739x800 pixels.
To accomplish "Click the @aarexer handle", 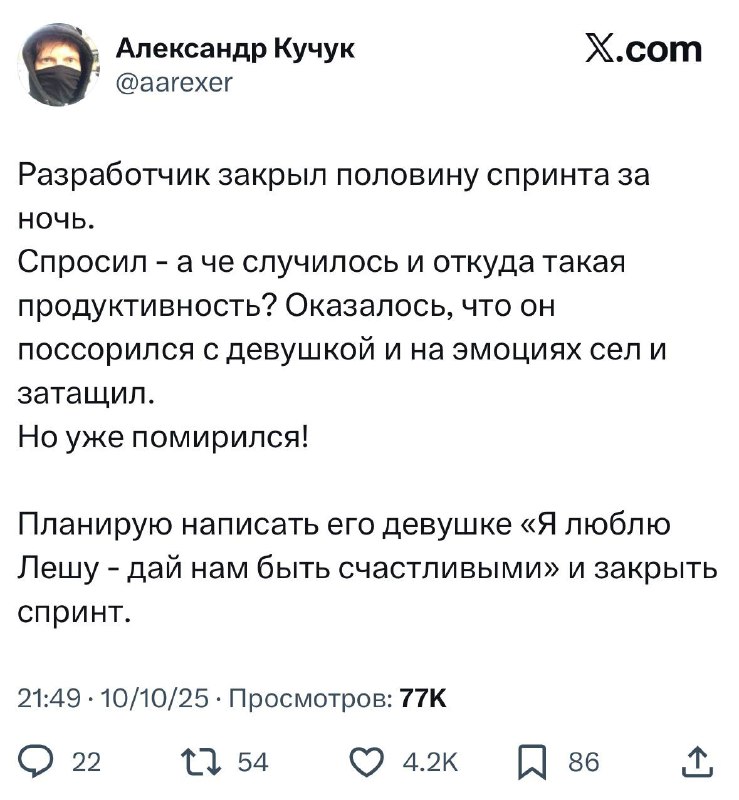I will 175,84.
